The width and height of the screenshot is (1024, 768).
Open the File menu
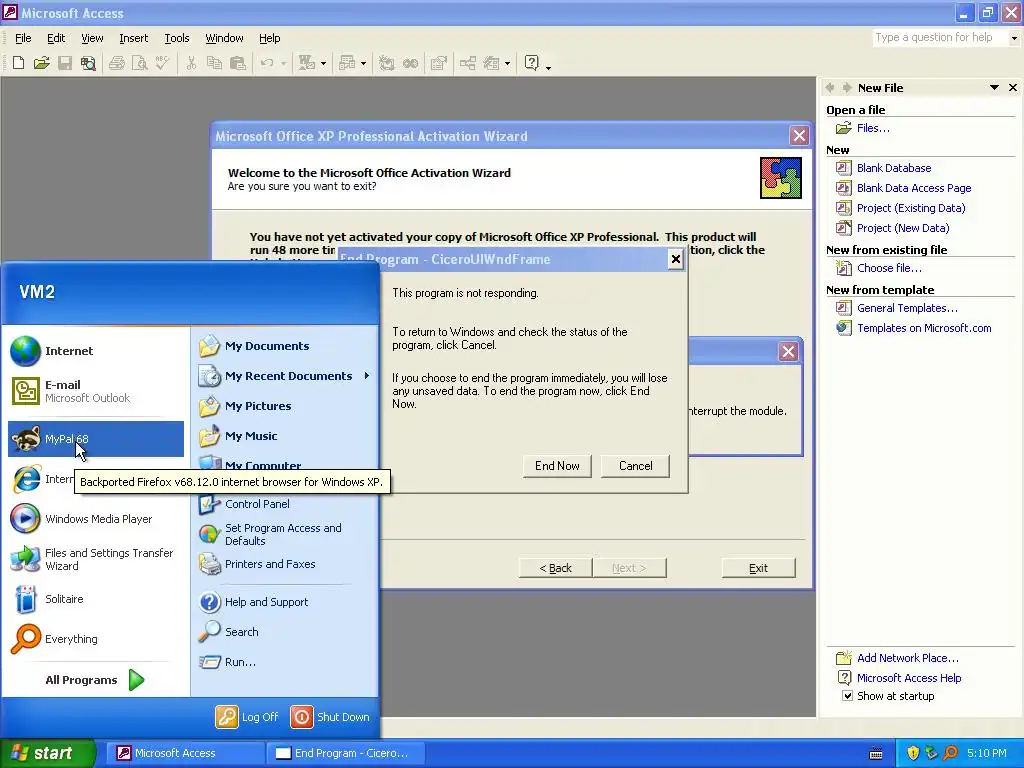point(23,38)
